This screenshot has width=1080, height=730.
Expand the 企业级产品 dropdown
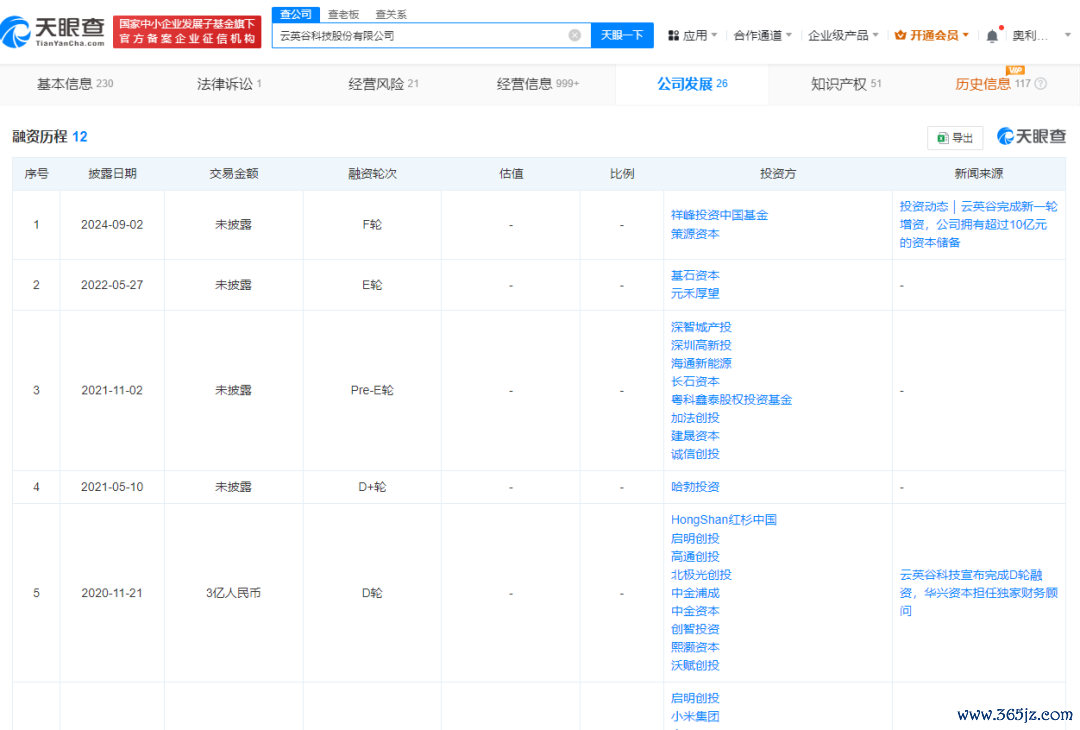click(x=875, y=35)
